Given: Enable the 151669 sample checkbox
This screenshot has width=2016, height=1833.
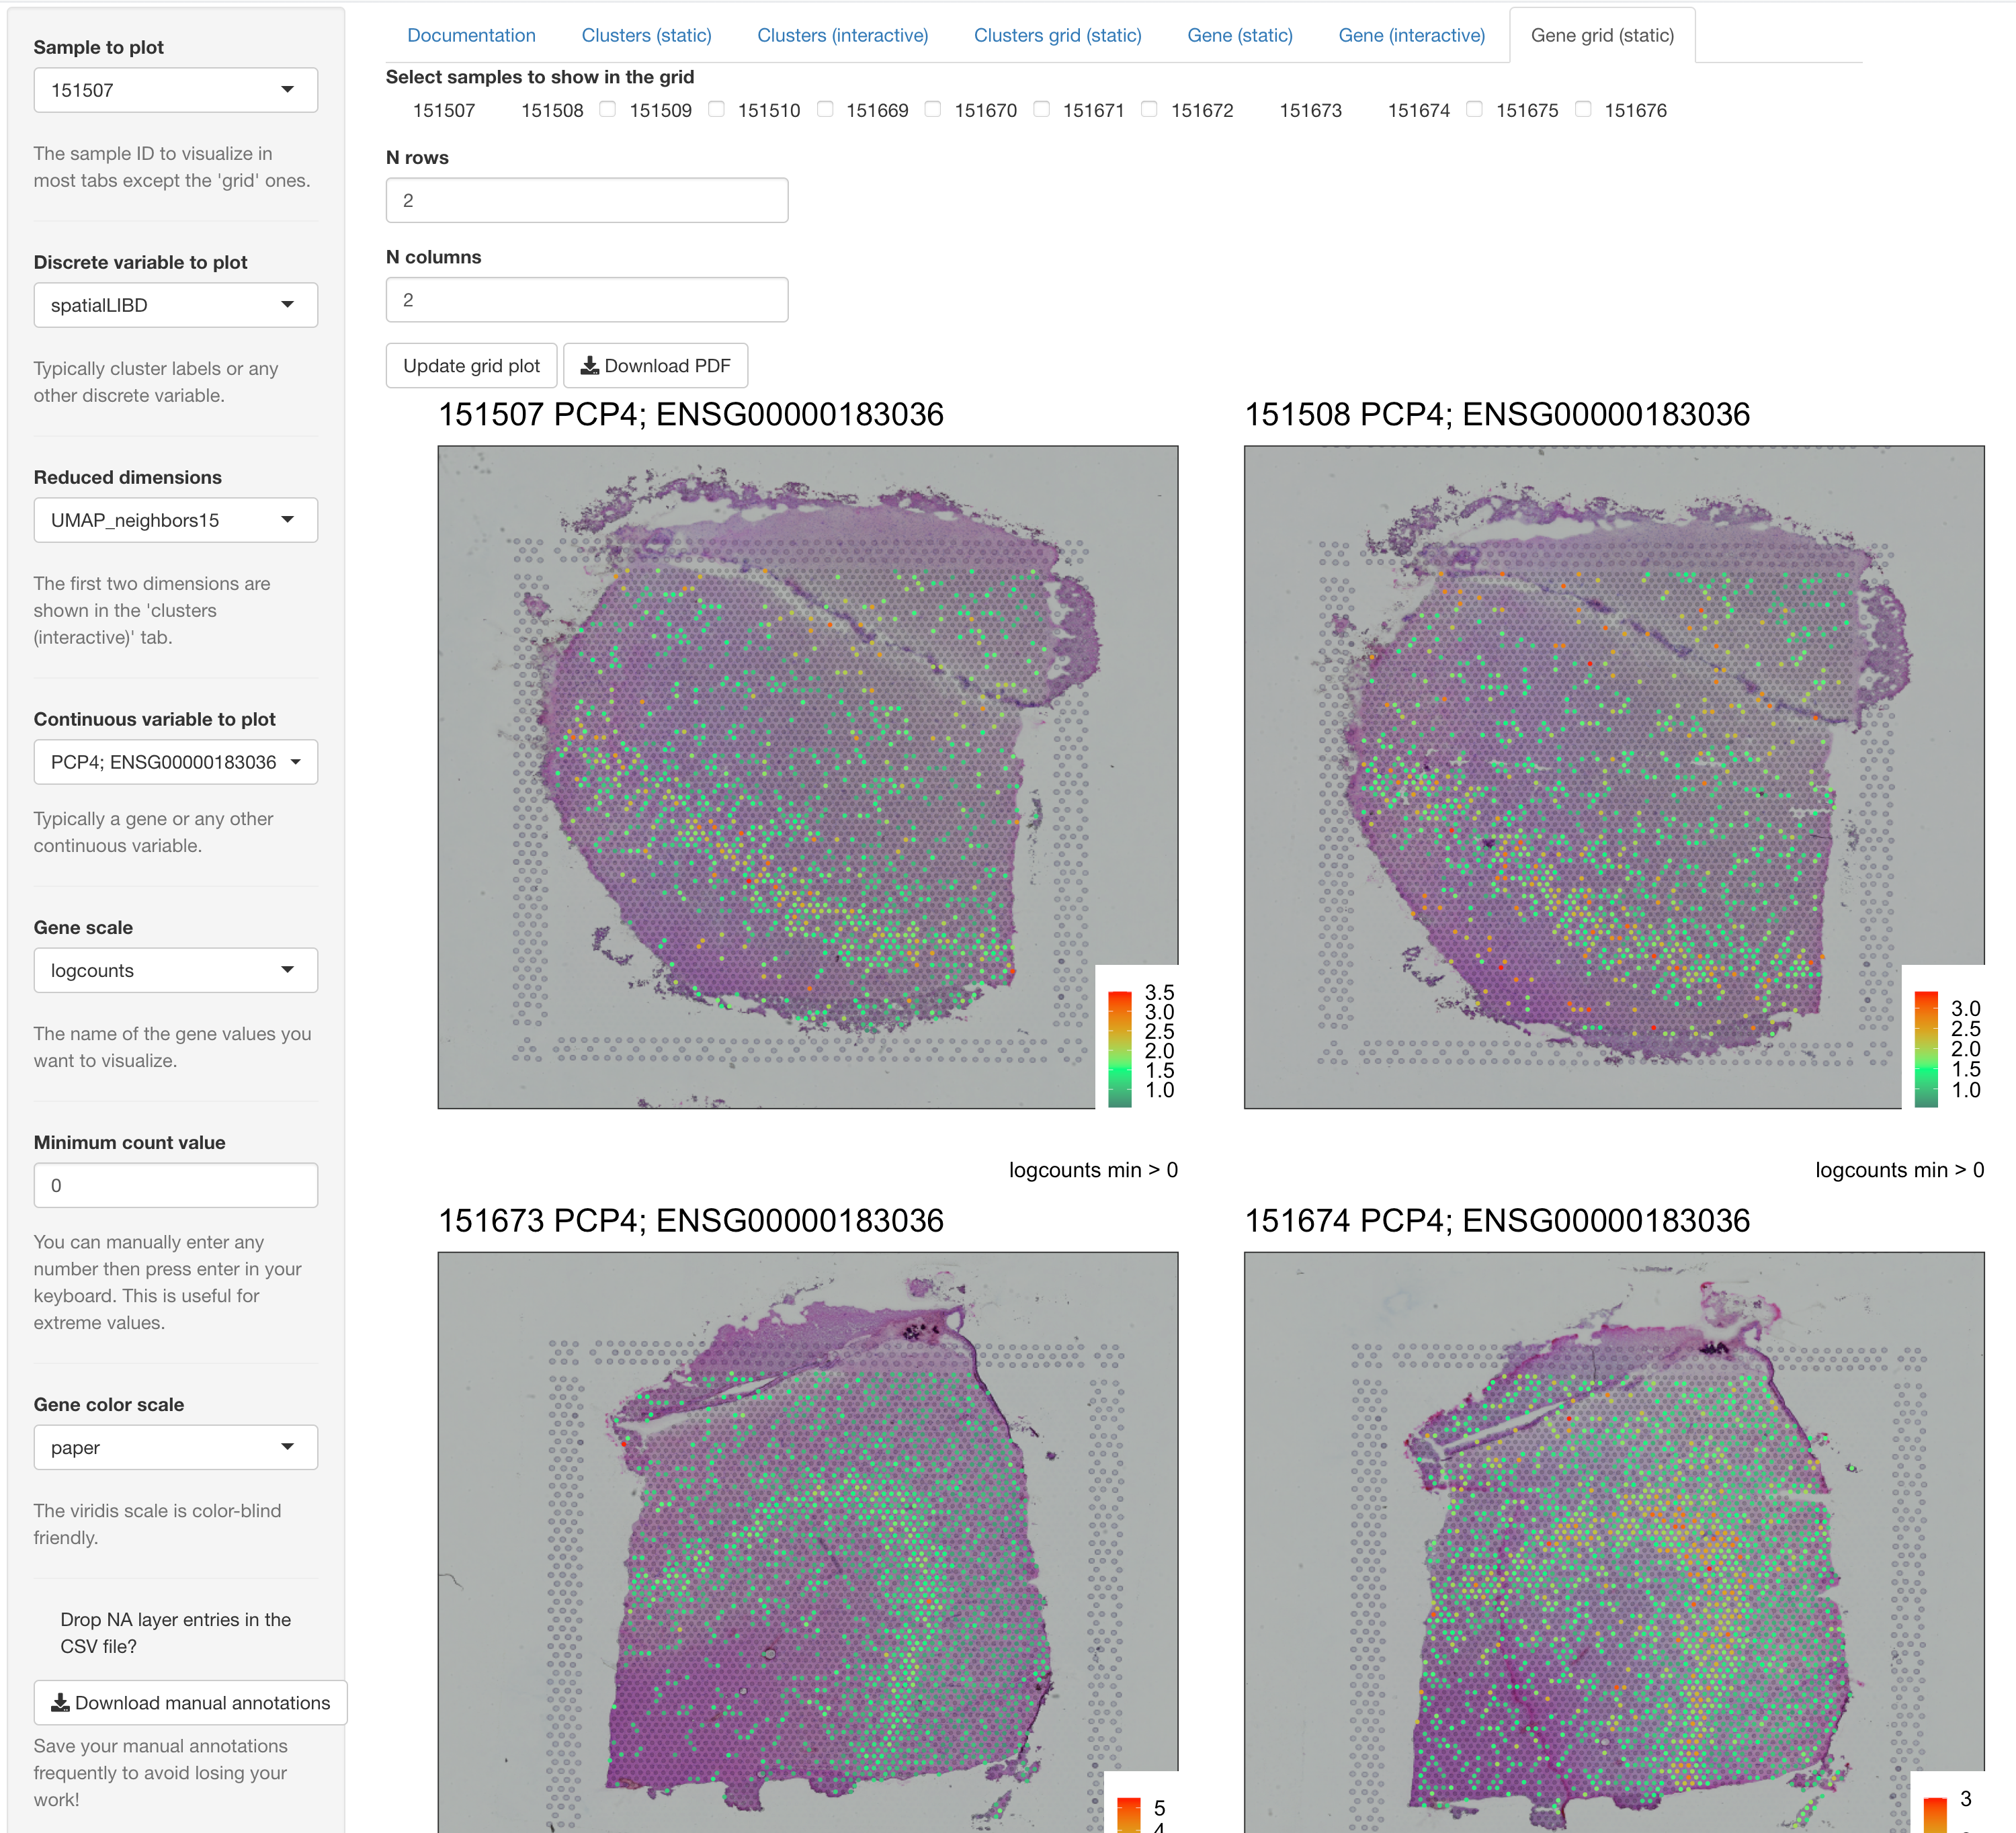Looking at the screenshot, I should (824, 110).
